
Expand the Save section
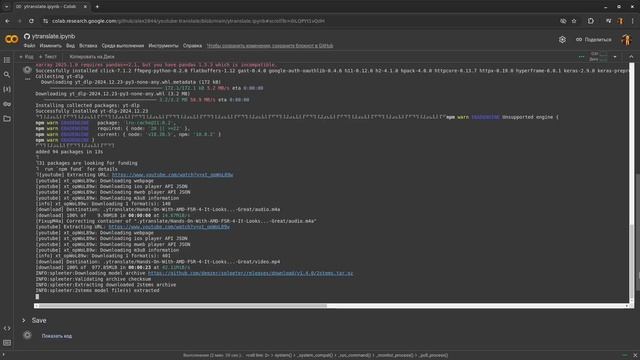(24, 321)
